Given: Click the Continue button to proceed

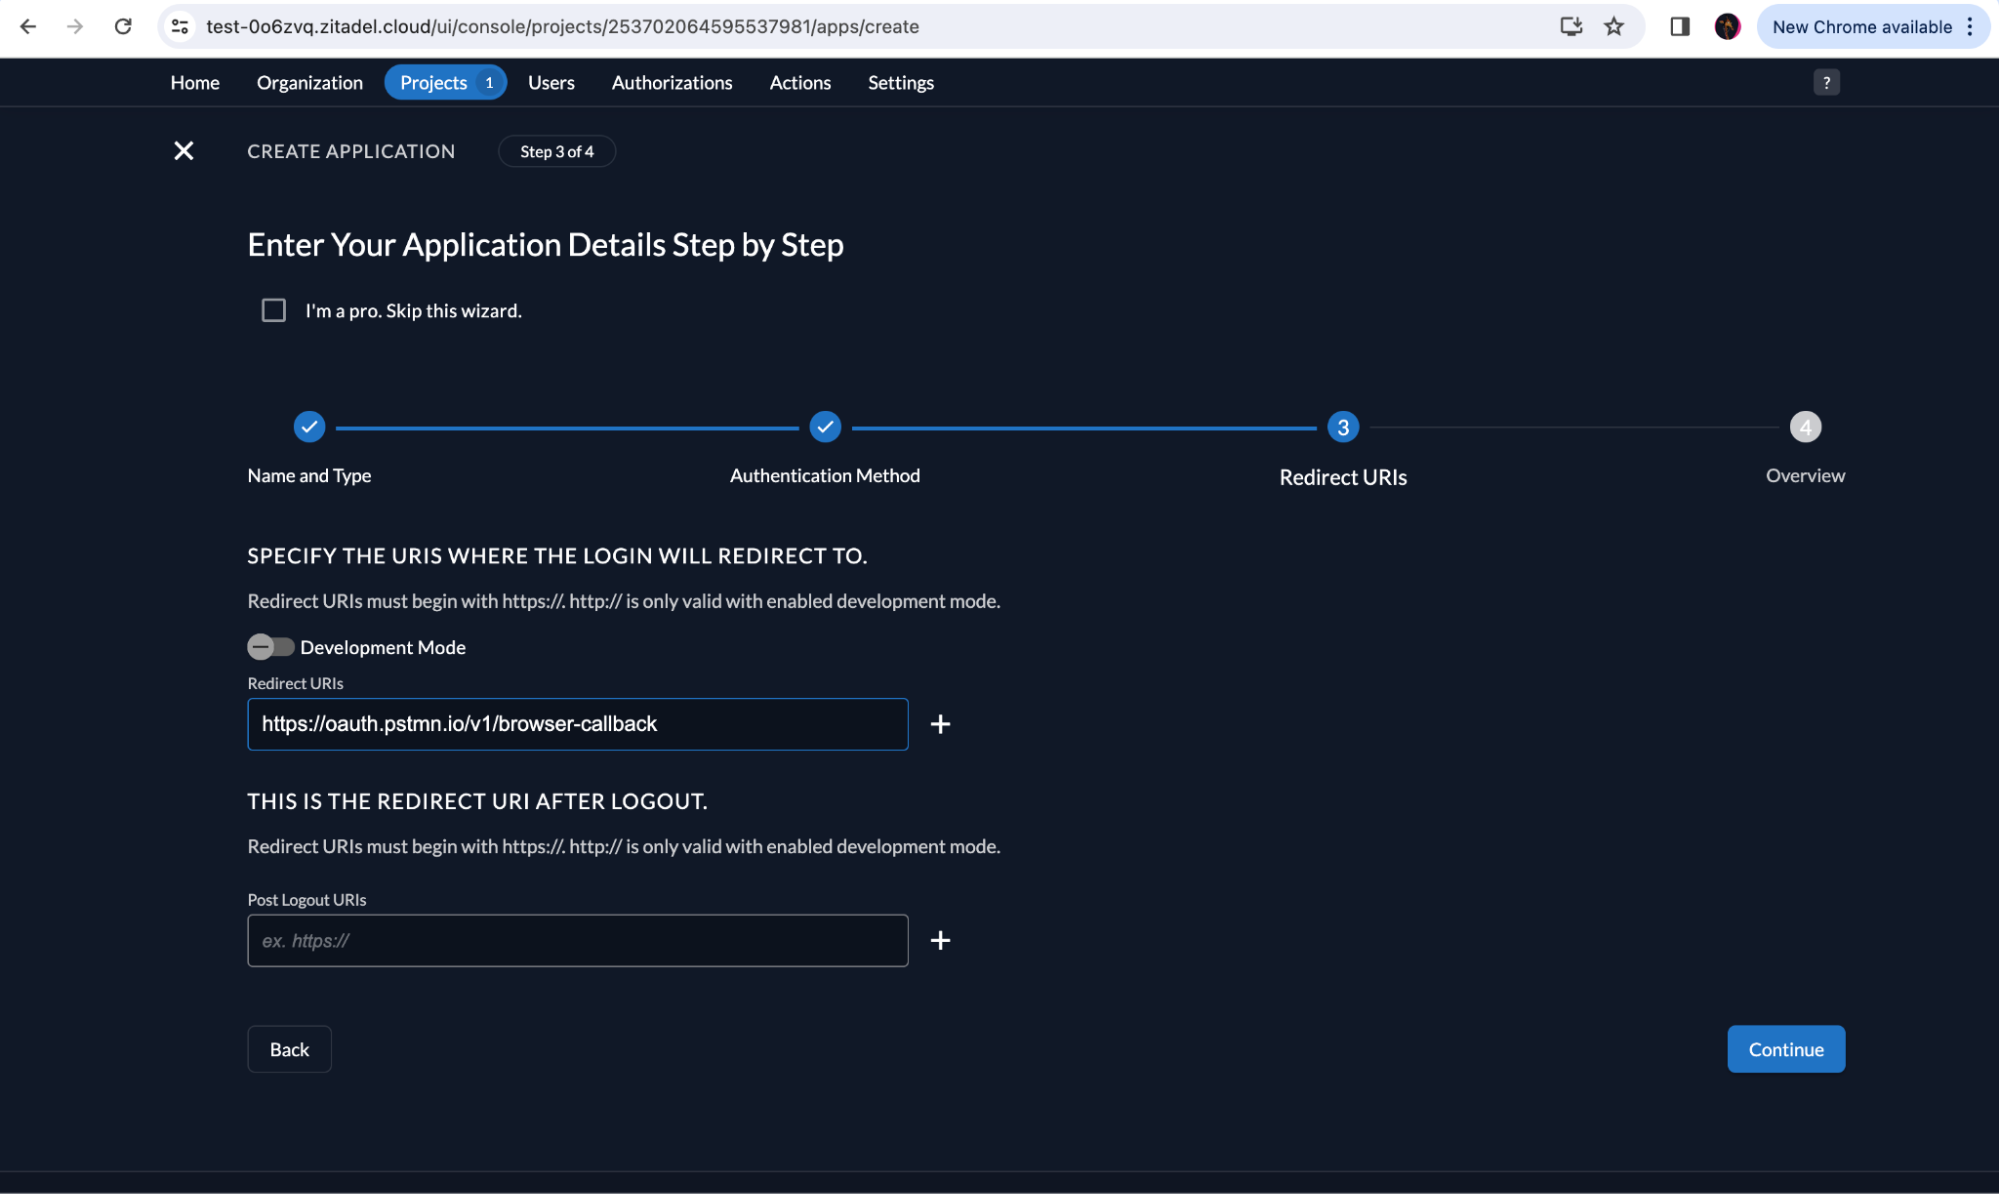Looking at the screenshot, I should (1786, 1049).
